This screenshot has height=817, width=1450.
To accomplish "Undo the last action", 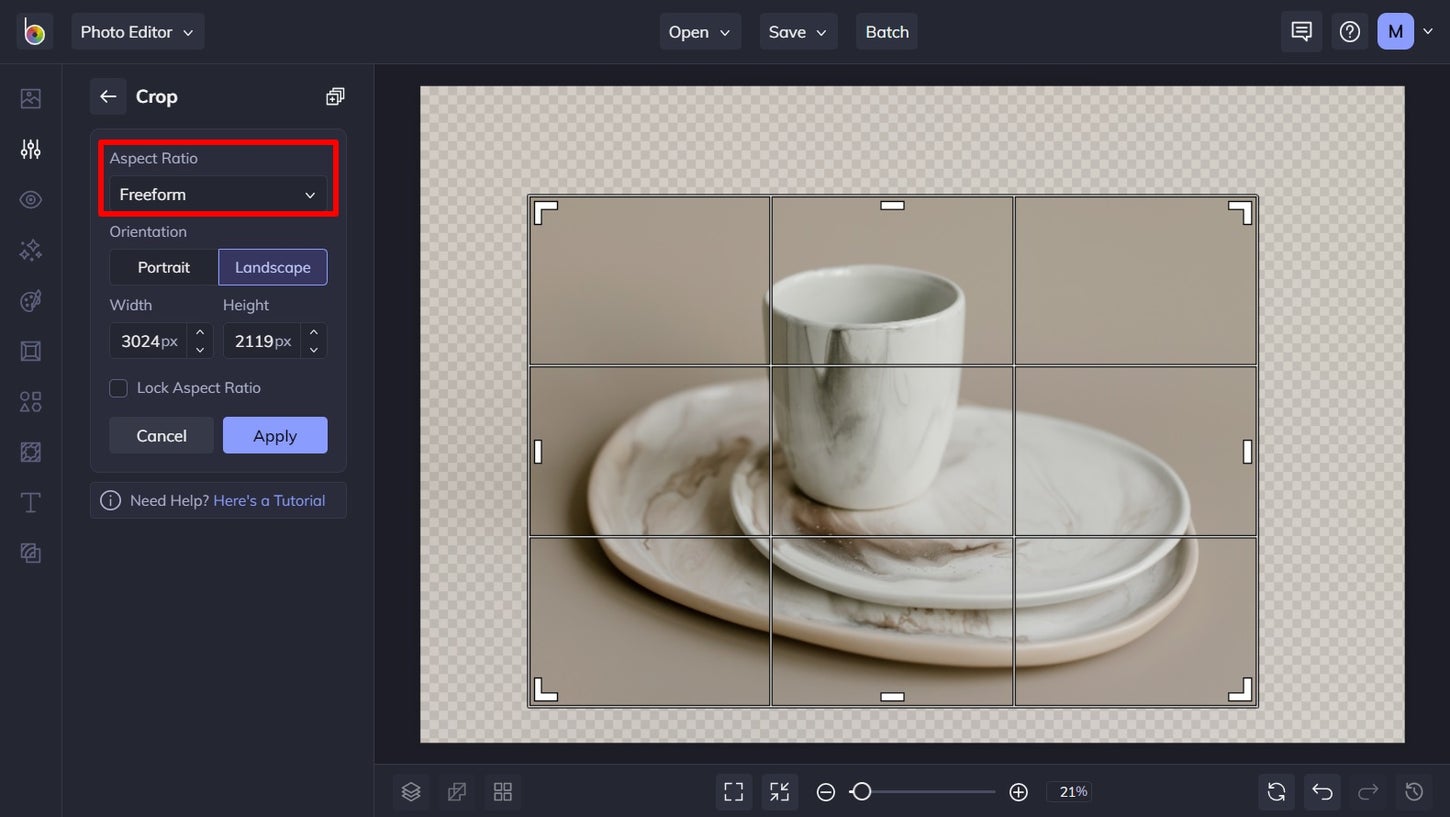I will pos(1322,791).
